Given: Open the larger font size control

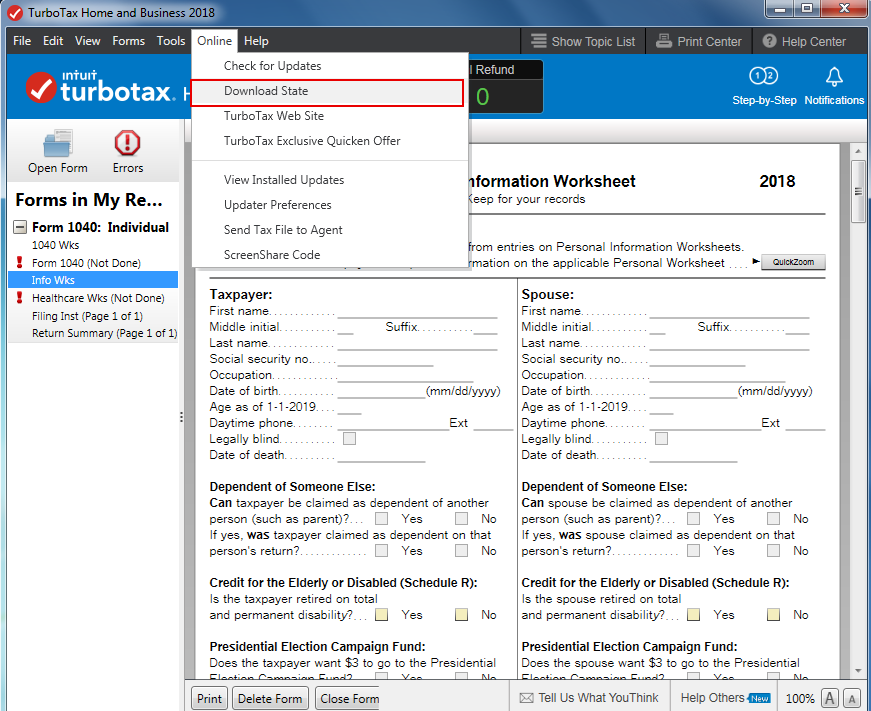Looking at the screenshot, I should 829,698.
